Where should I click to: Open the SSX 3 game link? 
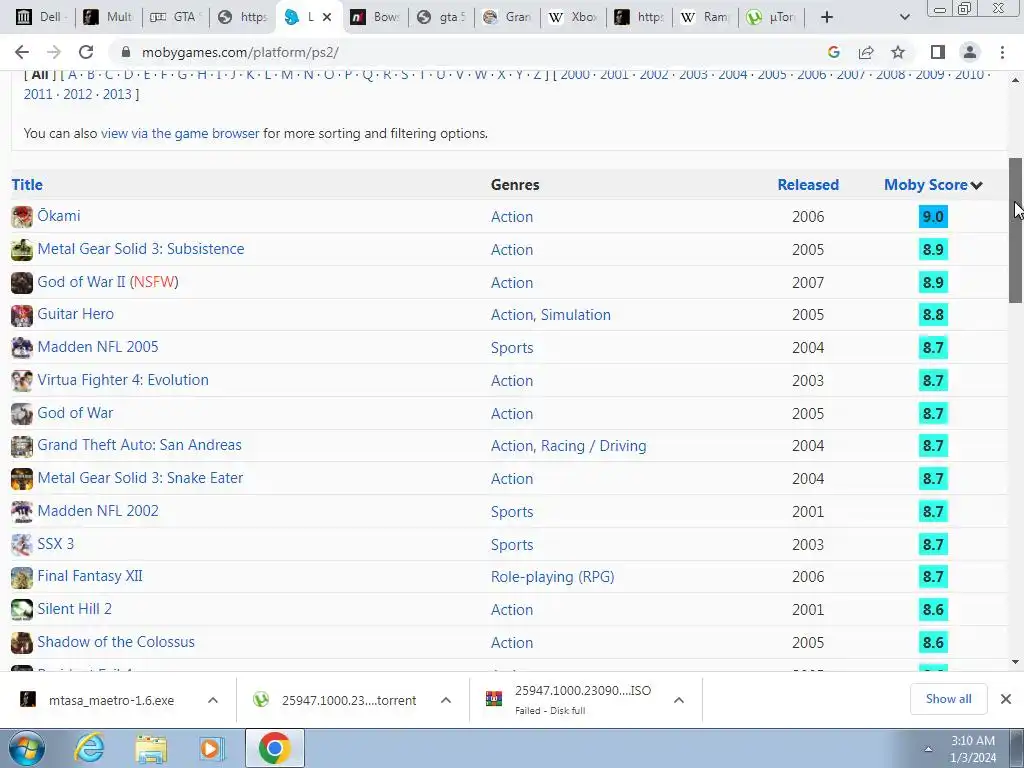(x=56, y=543)
